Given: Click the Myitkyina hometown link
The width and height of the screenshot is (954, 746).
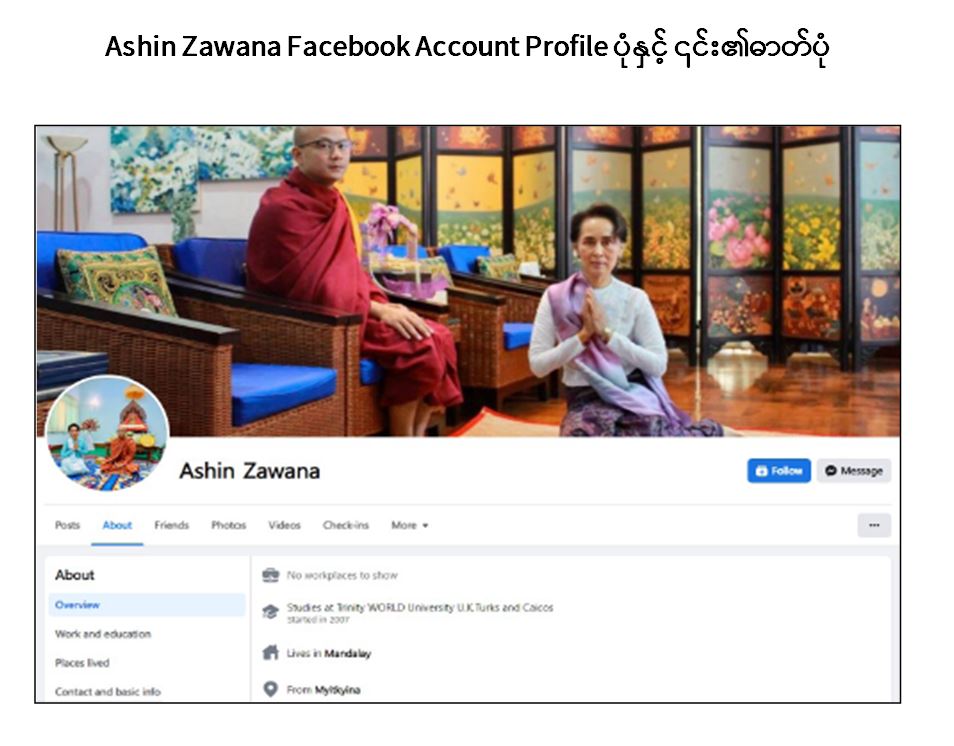Looking at the screenshot, I should [x=338, y=690].
